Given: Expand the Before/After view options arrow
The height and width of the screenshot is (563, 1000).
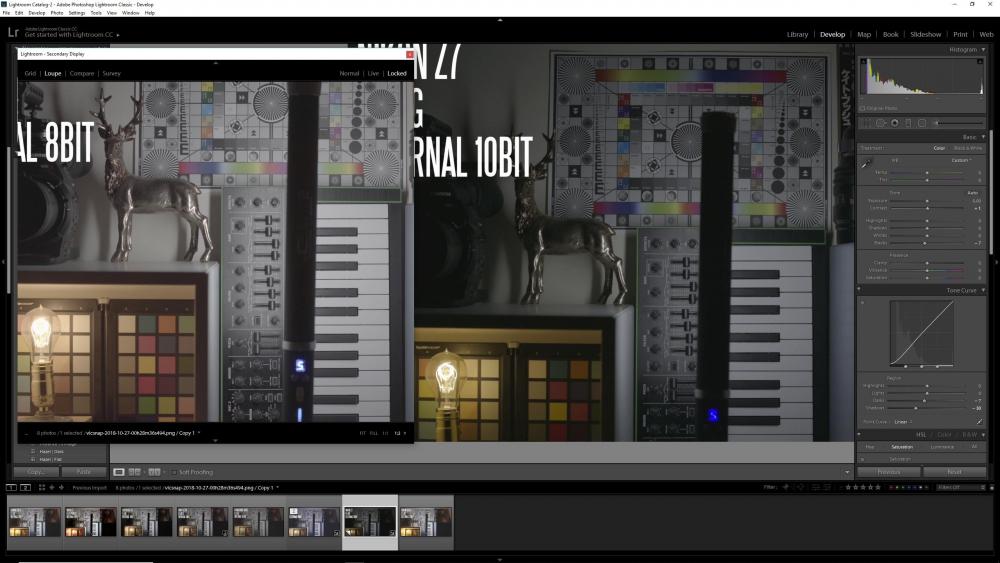Looking at the screenshot, I should 164,472.
